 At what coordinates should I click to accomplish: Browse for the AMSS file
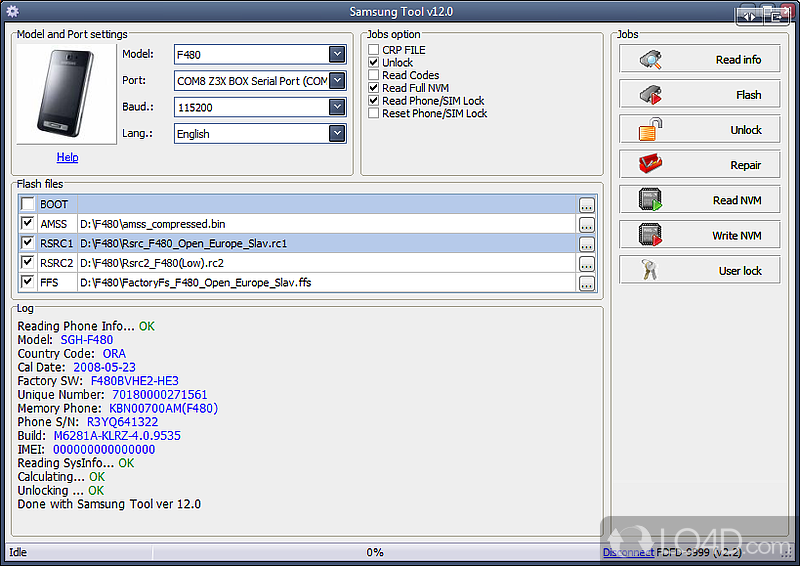pyautogui.click(x=586, y=225)
